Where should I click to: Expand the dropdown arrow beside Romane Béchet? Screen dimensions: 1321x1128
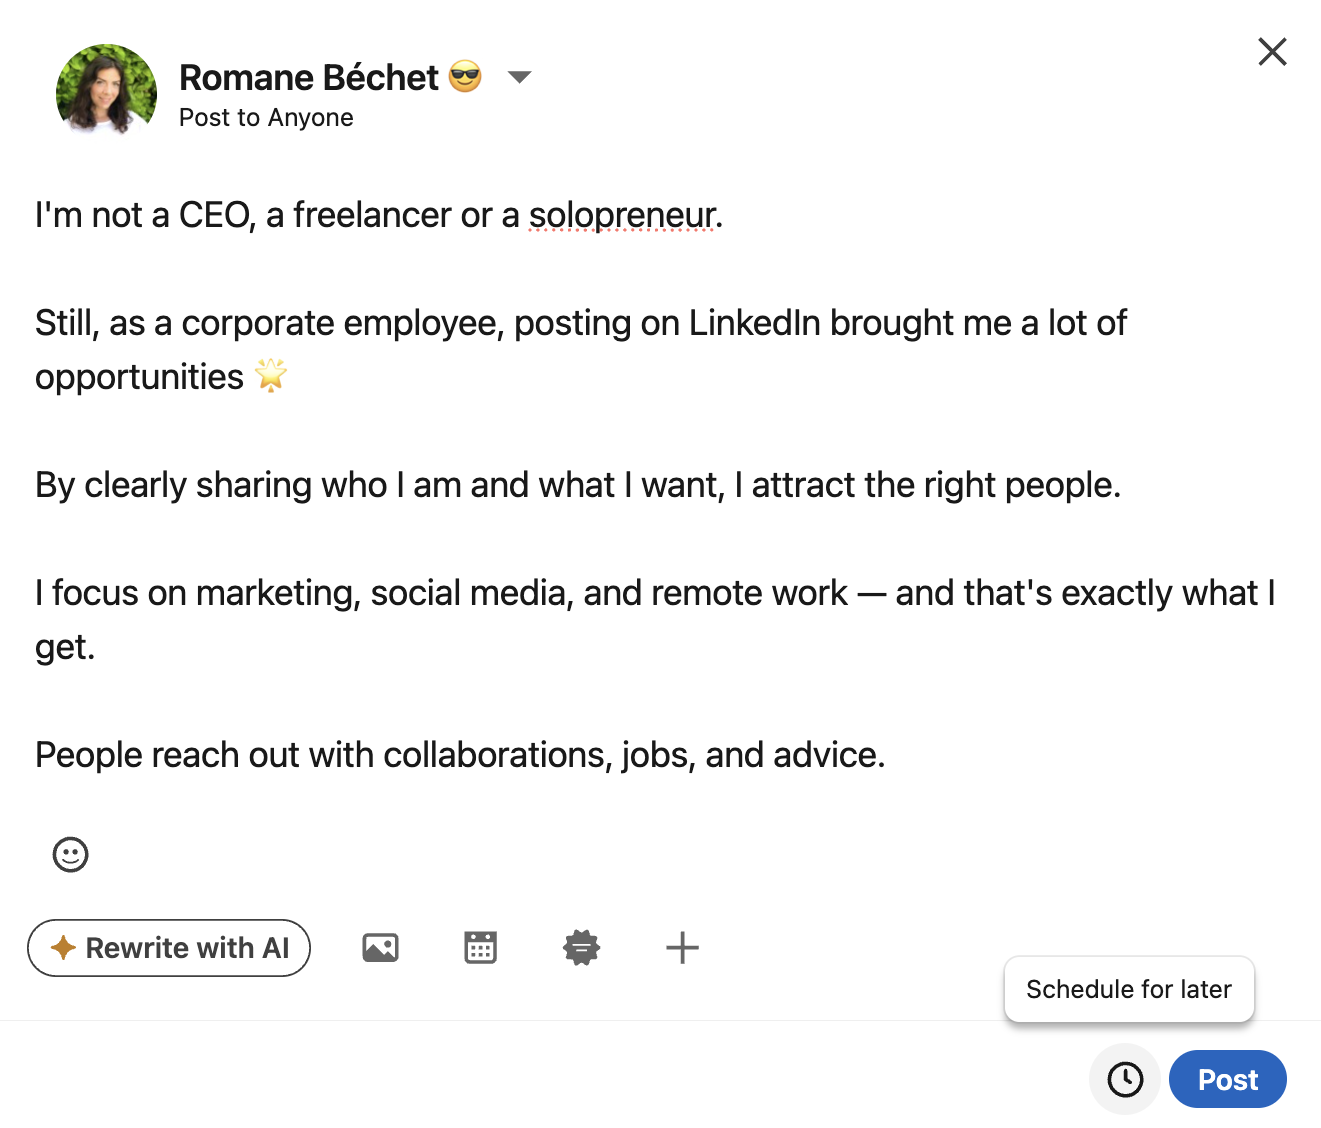point(519,77)
